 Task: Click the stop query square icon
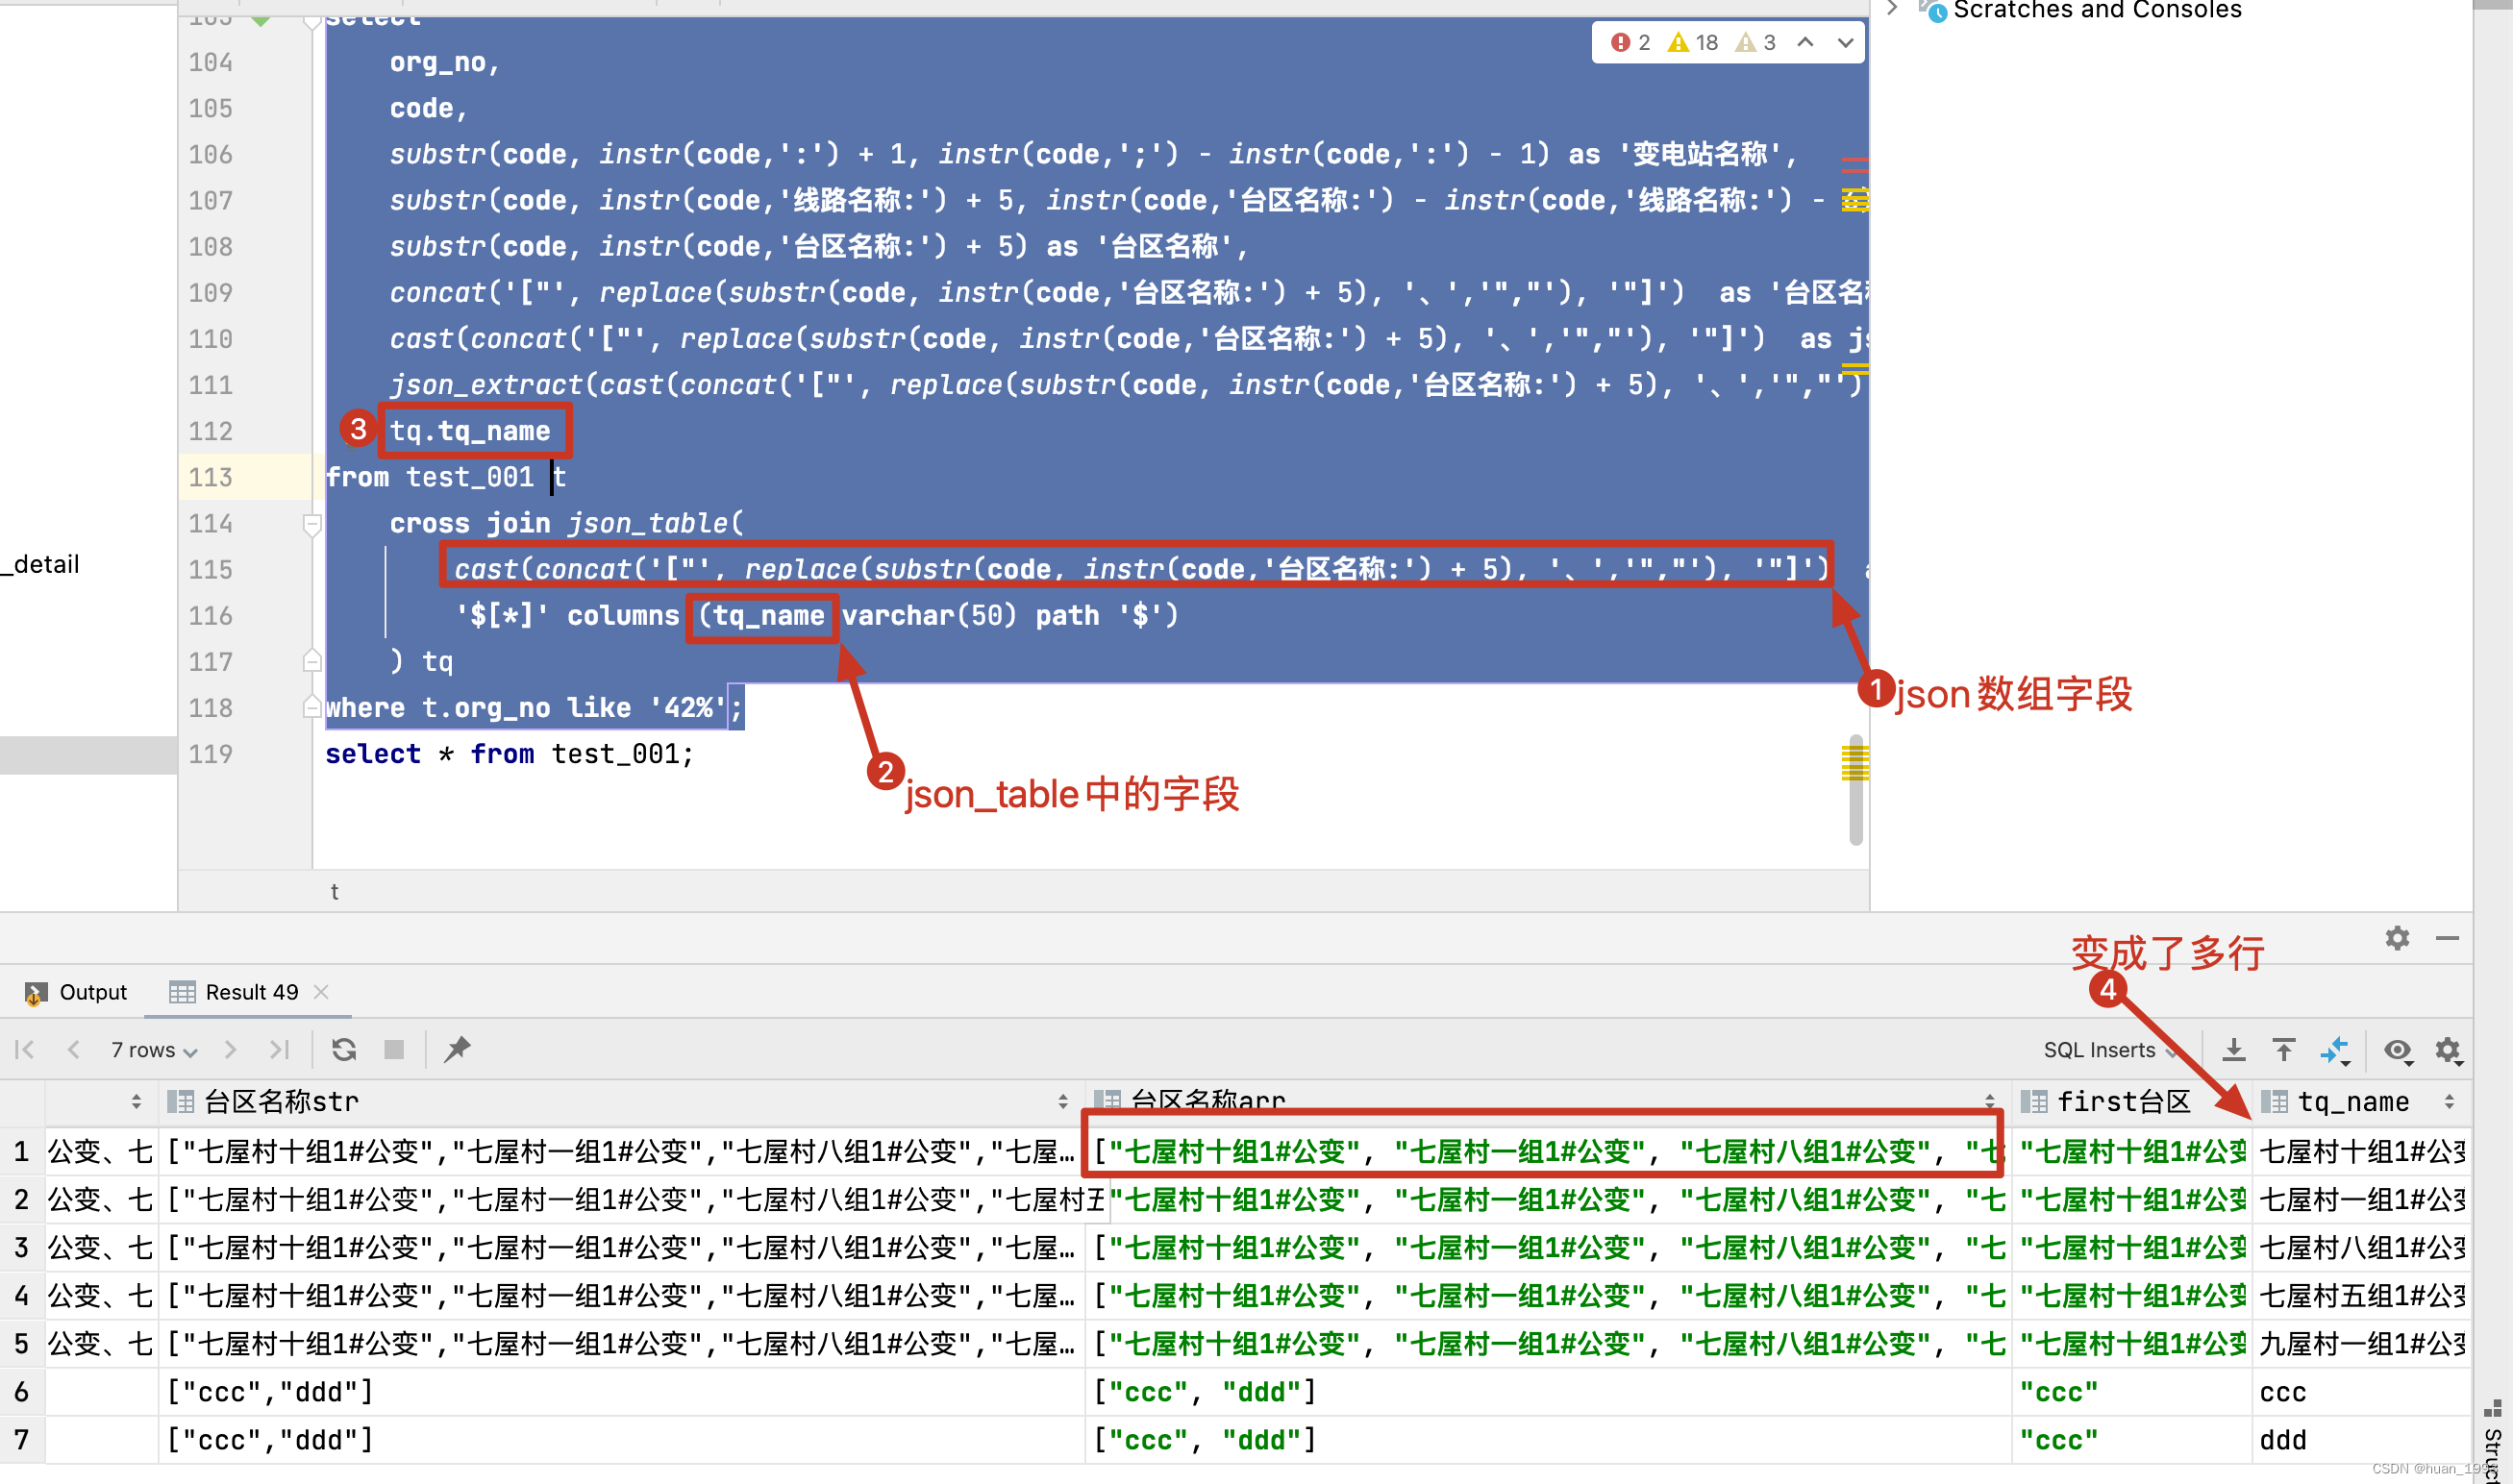click(x=394, y=1049)
